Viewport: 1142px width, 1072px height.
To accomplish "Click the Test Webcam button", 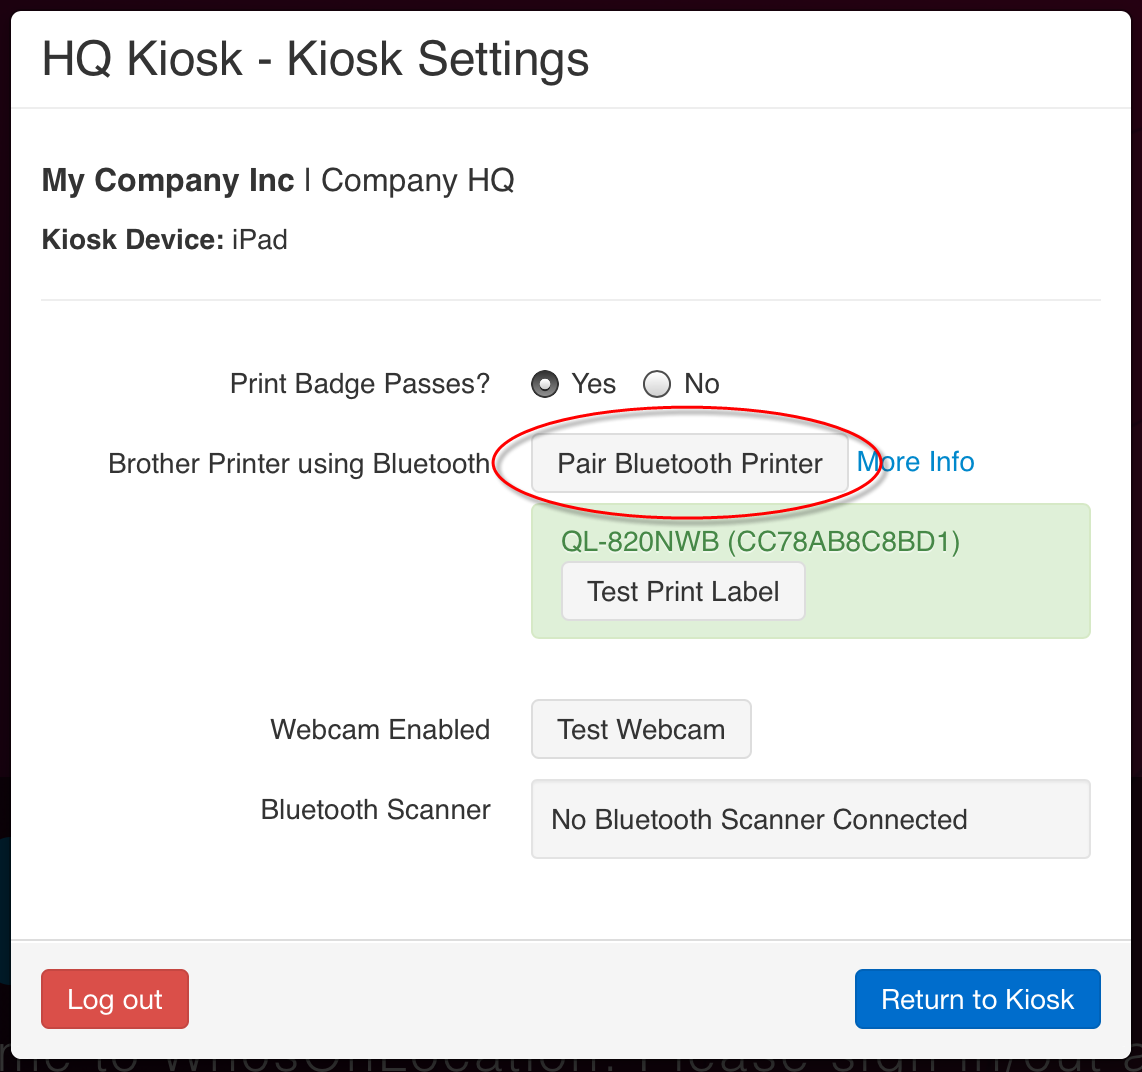I will [x=641, y=729].
